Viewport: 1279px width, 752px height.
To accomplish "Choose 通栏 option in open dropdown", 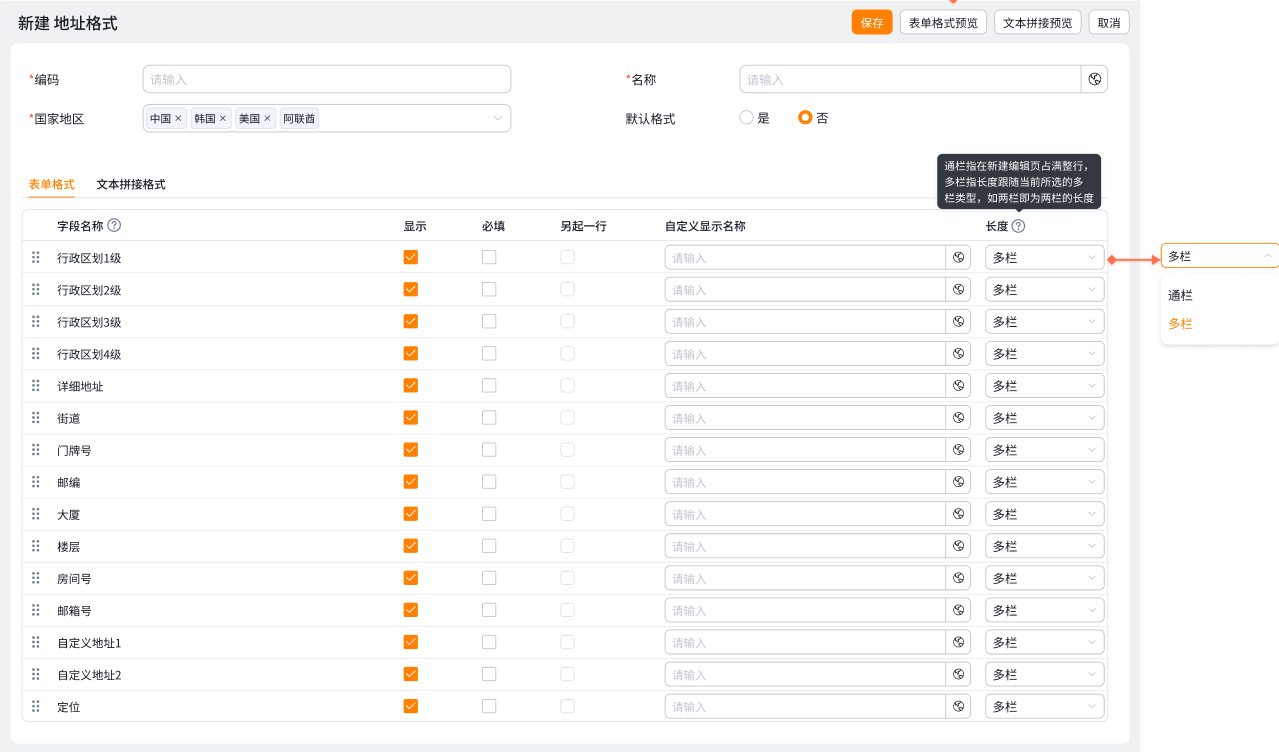I will [x=1181, y=296].
